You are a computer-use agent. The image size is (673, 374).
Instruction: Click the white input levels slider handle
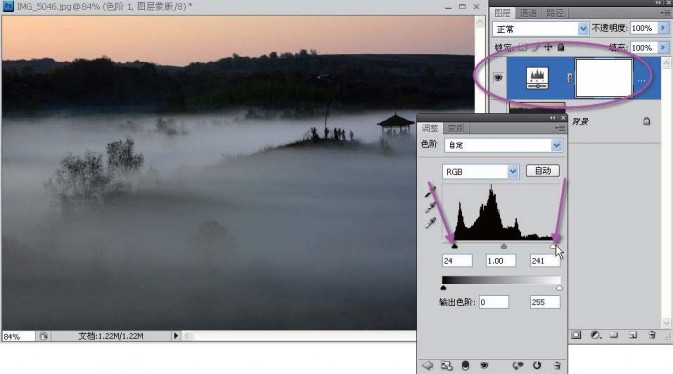tap(554, 246)
